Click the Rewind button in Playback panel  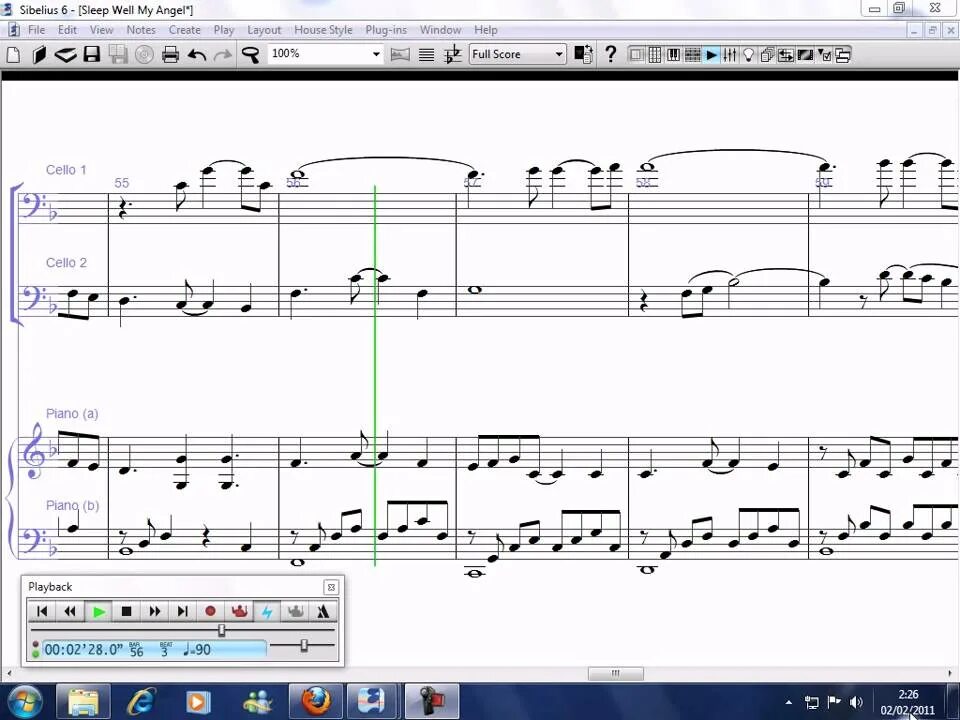click(70, 611)
